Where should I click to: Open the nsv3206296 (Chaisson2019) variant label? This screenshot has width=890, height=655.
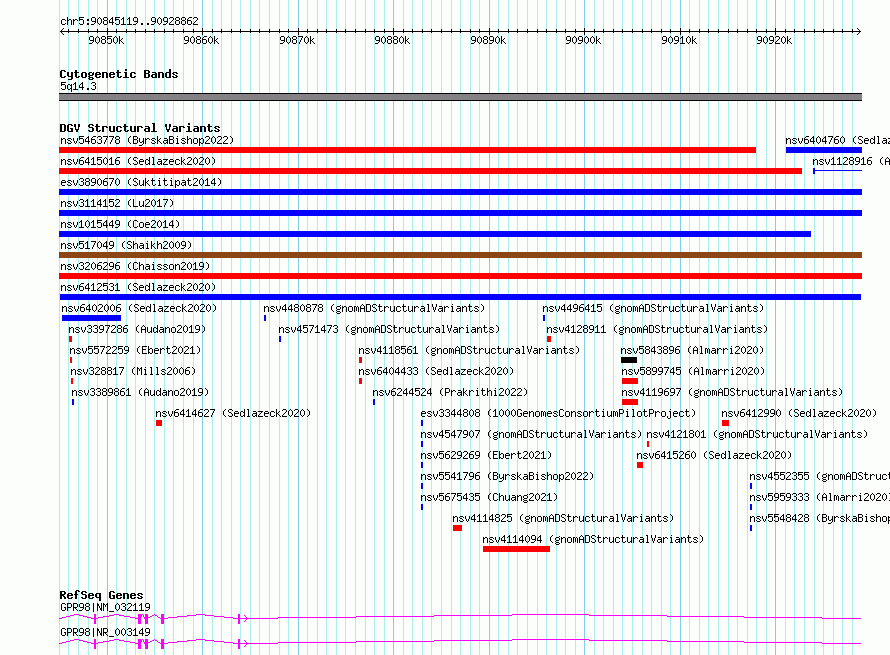coord(135,266)
